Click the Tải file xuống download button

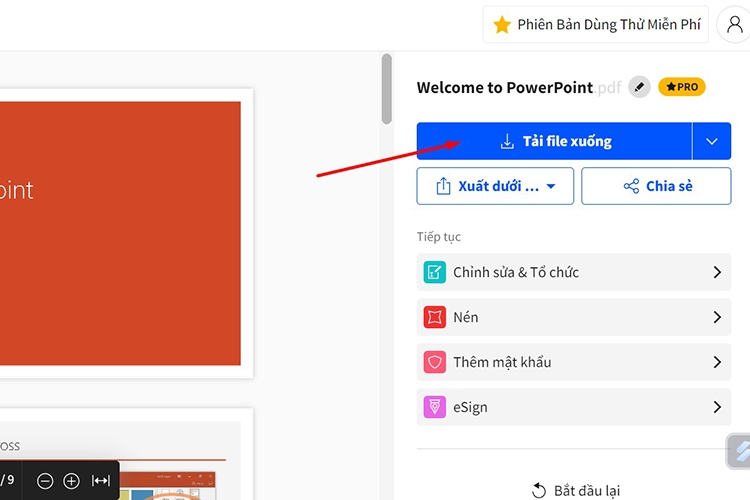point(554,141)
